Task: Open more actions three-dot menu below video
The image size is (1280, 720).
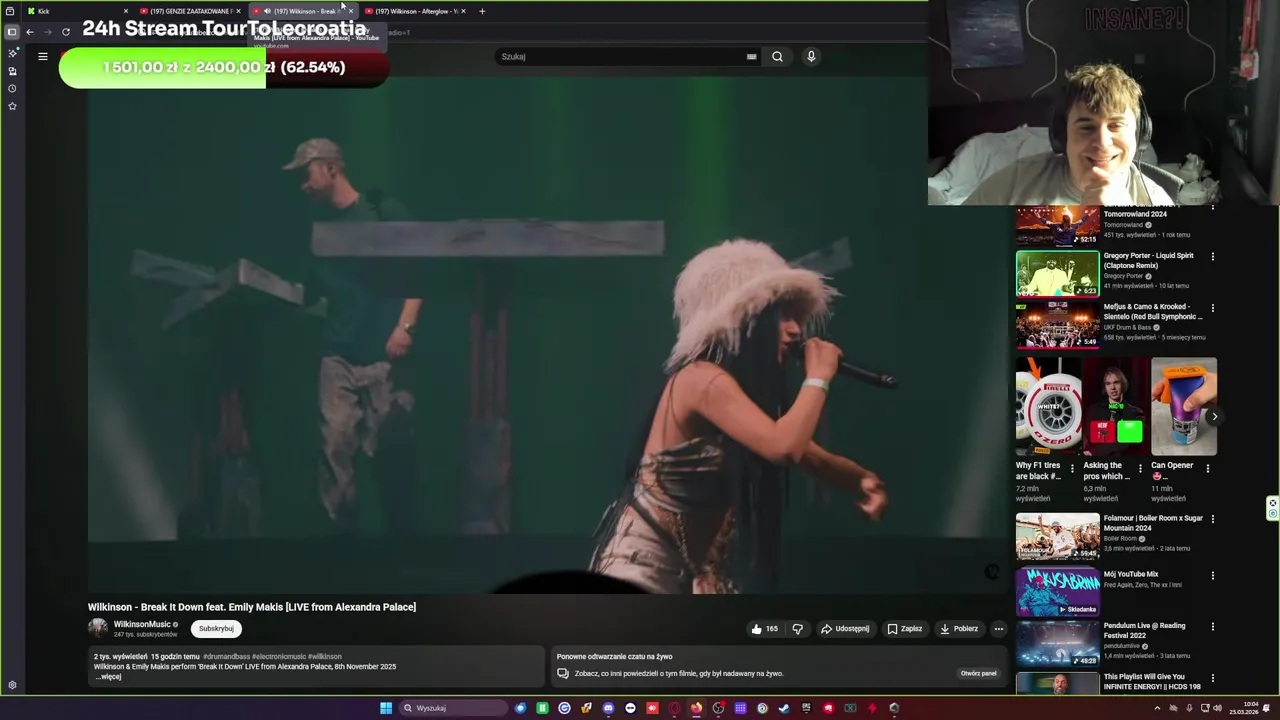Action: click(998, 629)
